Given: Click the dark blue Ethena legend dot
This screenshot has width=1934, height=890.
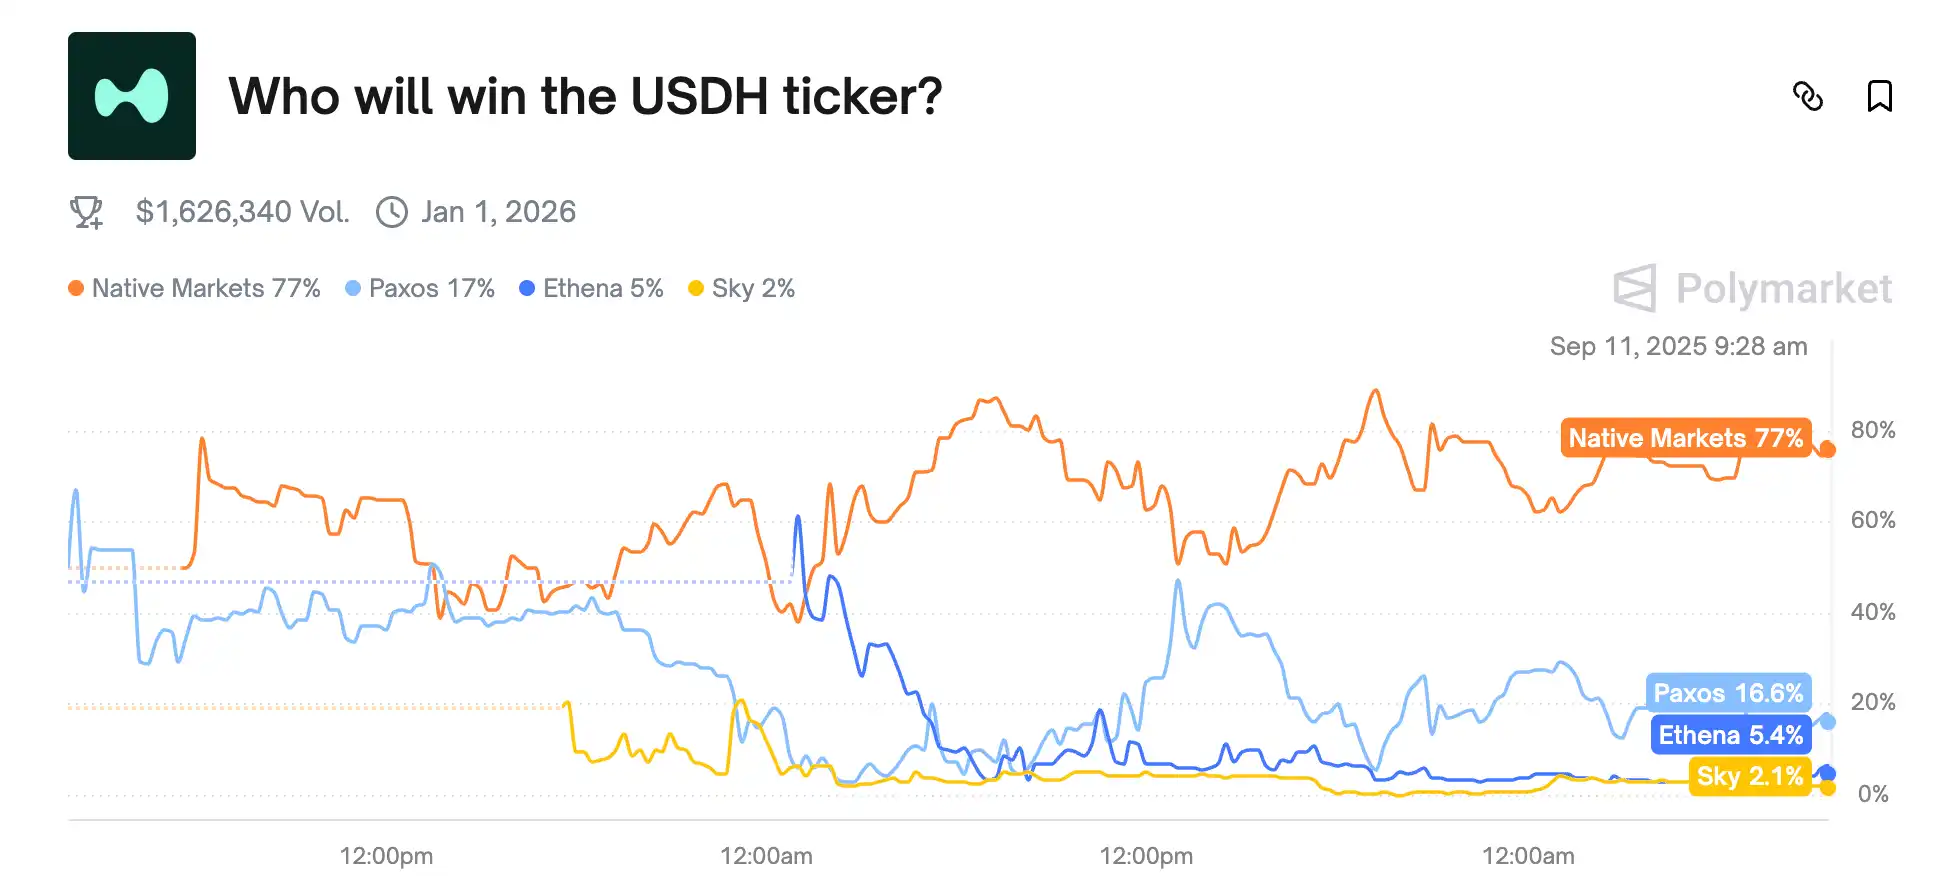Looking at the screenshot, I should [x=527, y=289].
